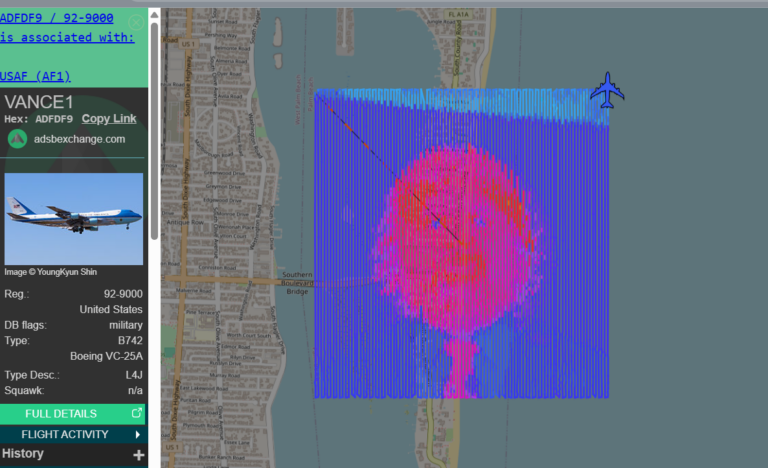Open the adsbexchange.com link text
Image resolution: width=768 pixels, height=468 pixels.
pyautogui.click(x=79, y=139)
